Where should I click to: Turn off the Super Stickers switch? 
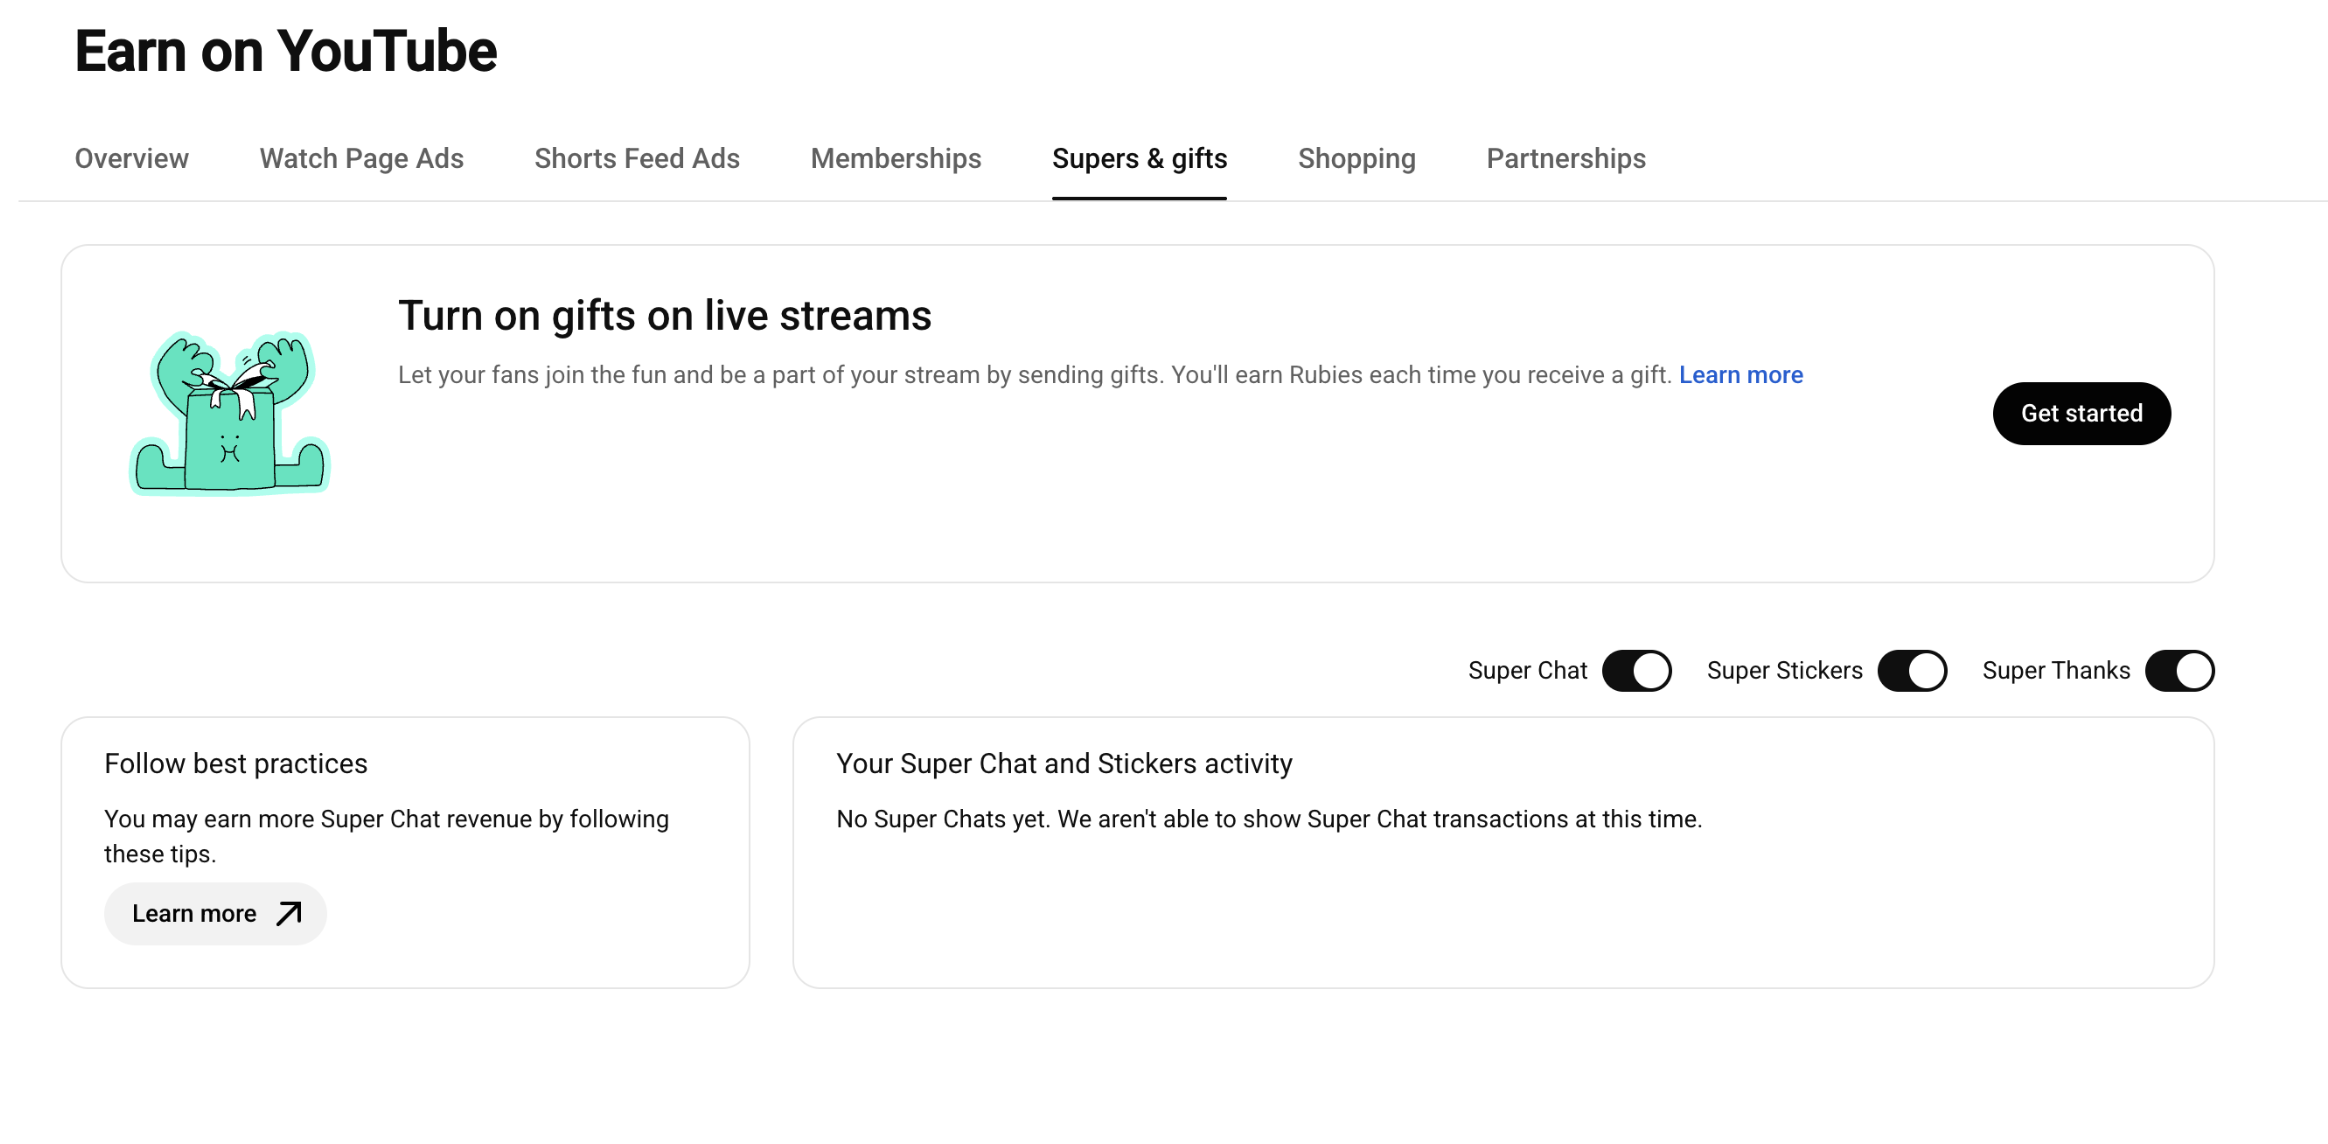pyautogui.click(x=1912, y=671)
